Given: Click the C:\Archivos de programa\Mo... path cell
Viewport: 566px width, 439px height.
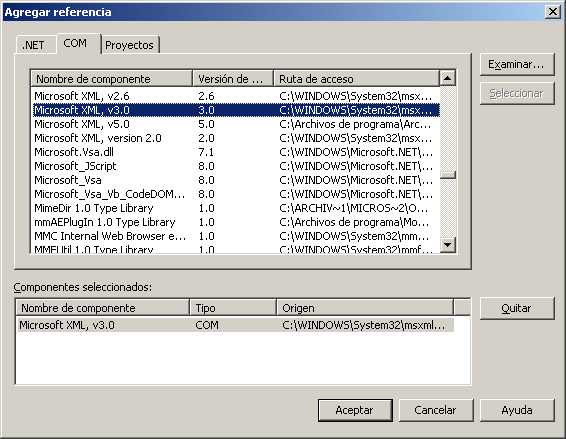Looking at the screenshot, I should (x=354, y=222).
